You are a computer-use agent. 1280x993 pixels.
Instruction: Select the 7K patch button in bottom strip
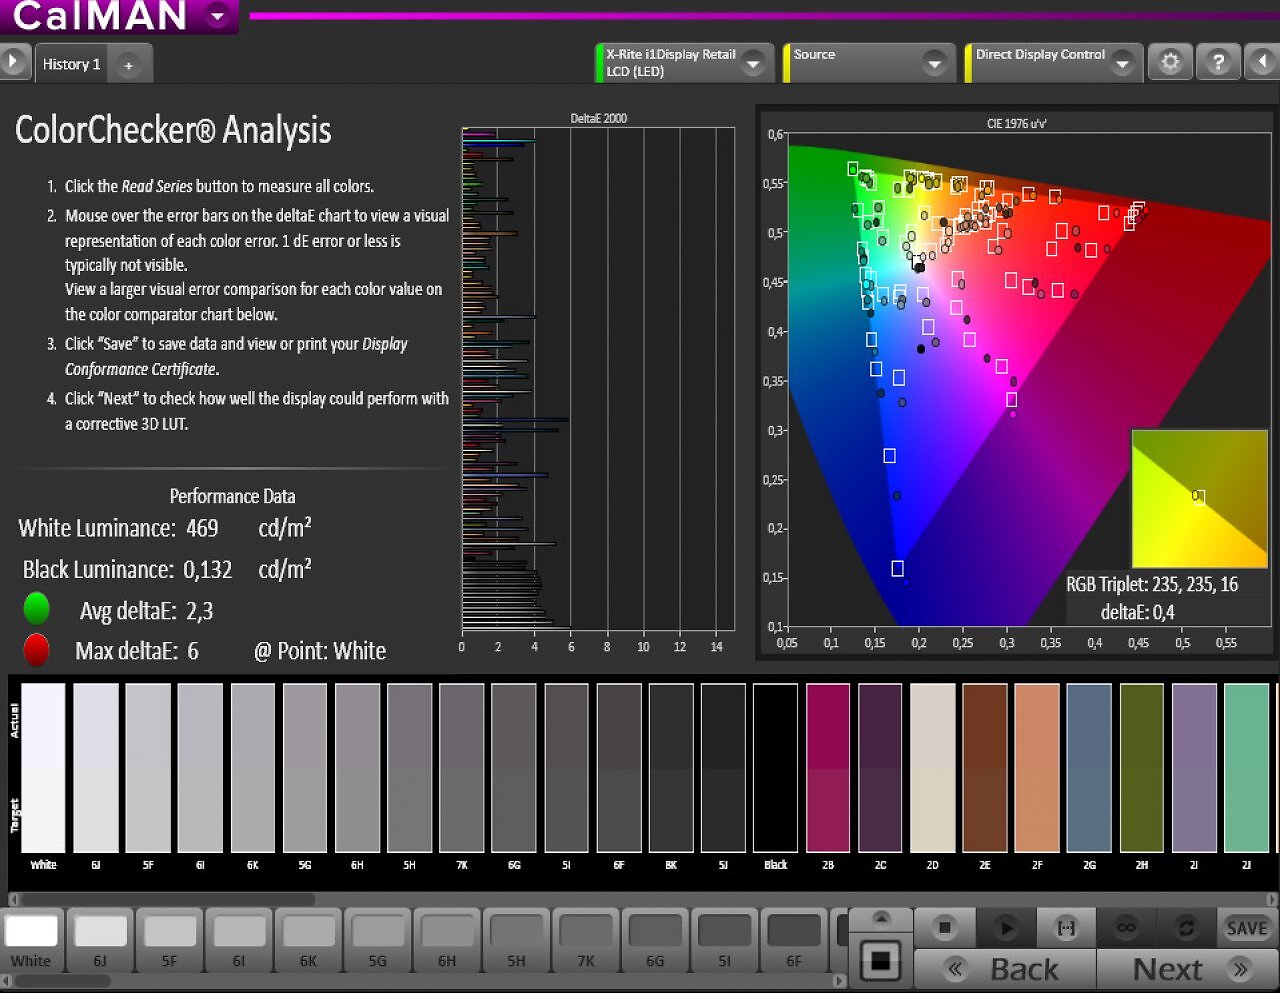click(585, 940)
